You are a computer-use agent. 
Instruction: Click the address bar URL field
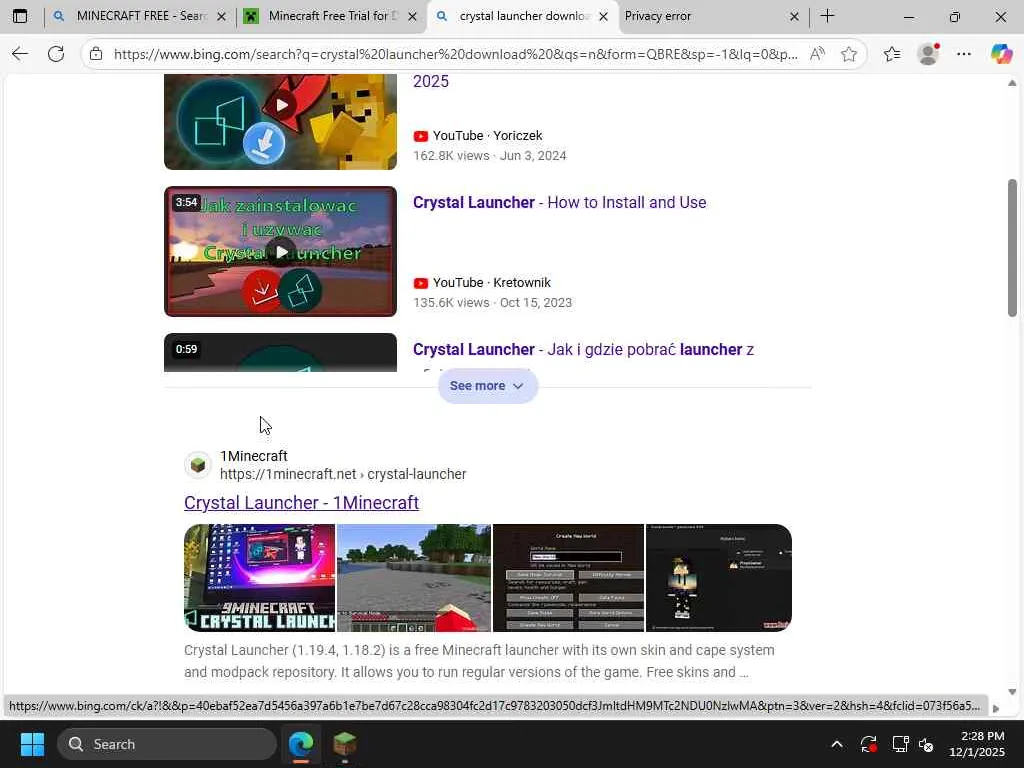click(x=455, y=54)
